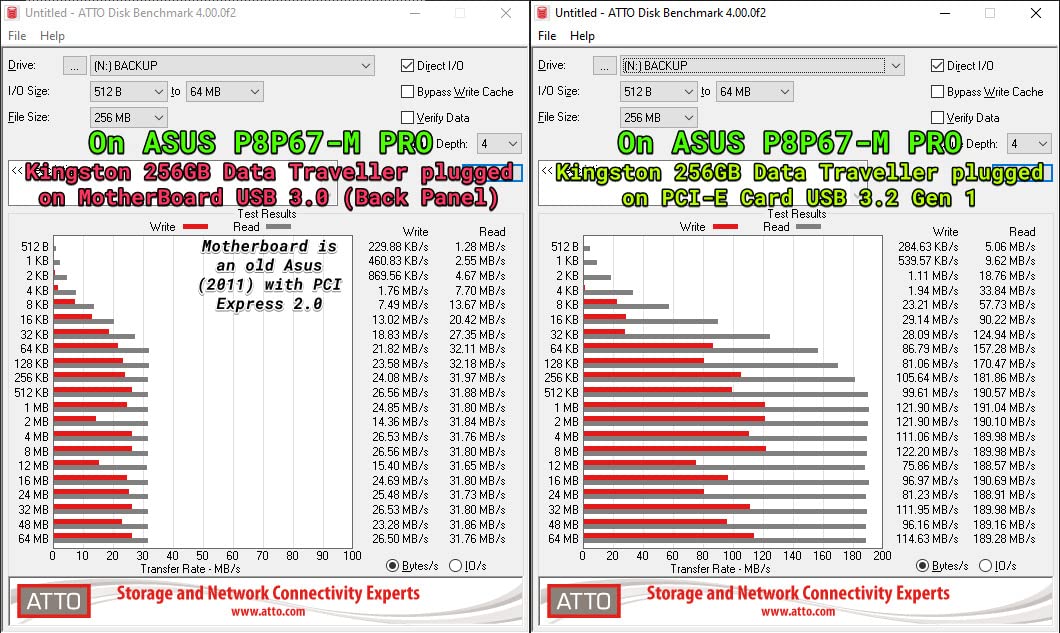Click right window 64 MB read value 189.28 MB/s
The image size is (1060, 633).
(1004, 539)
